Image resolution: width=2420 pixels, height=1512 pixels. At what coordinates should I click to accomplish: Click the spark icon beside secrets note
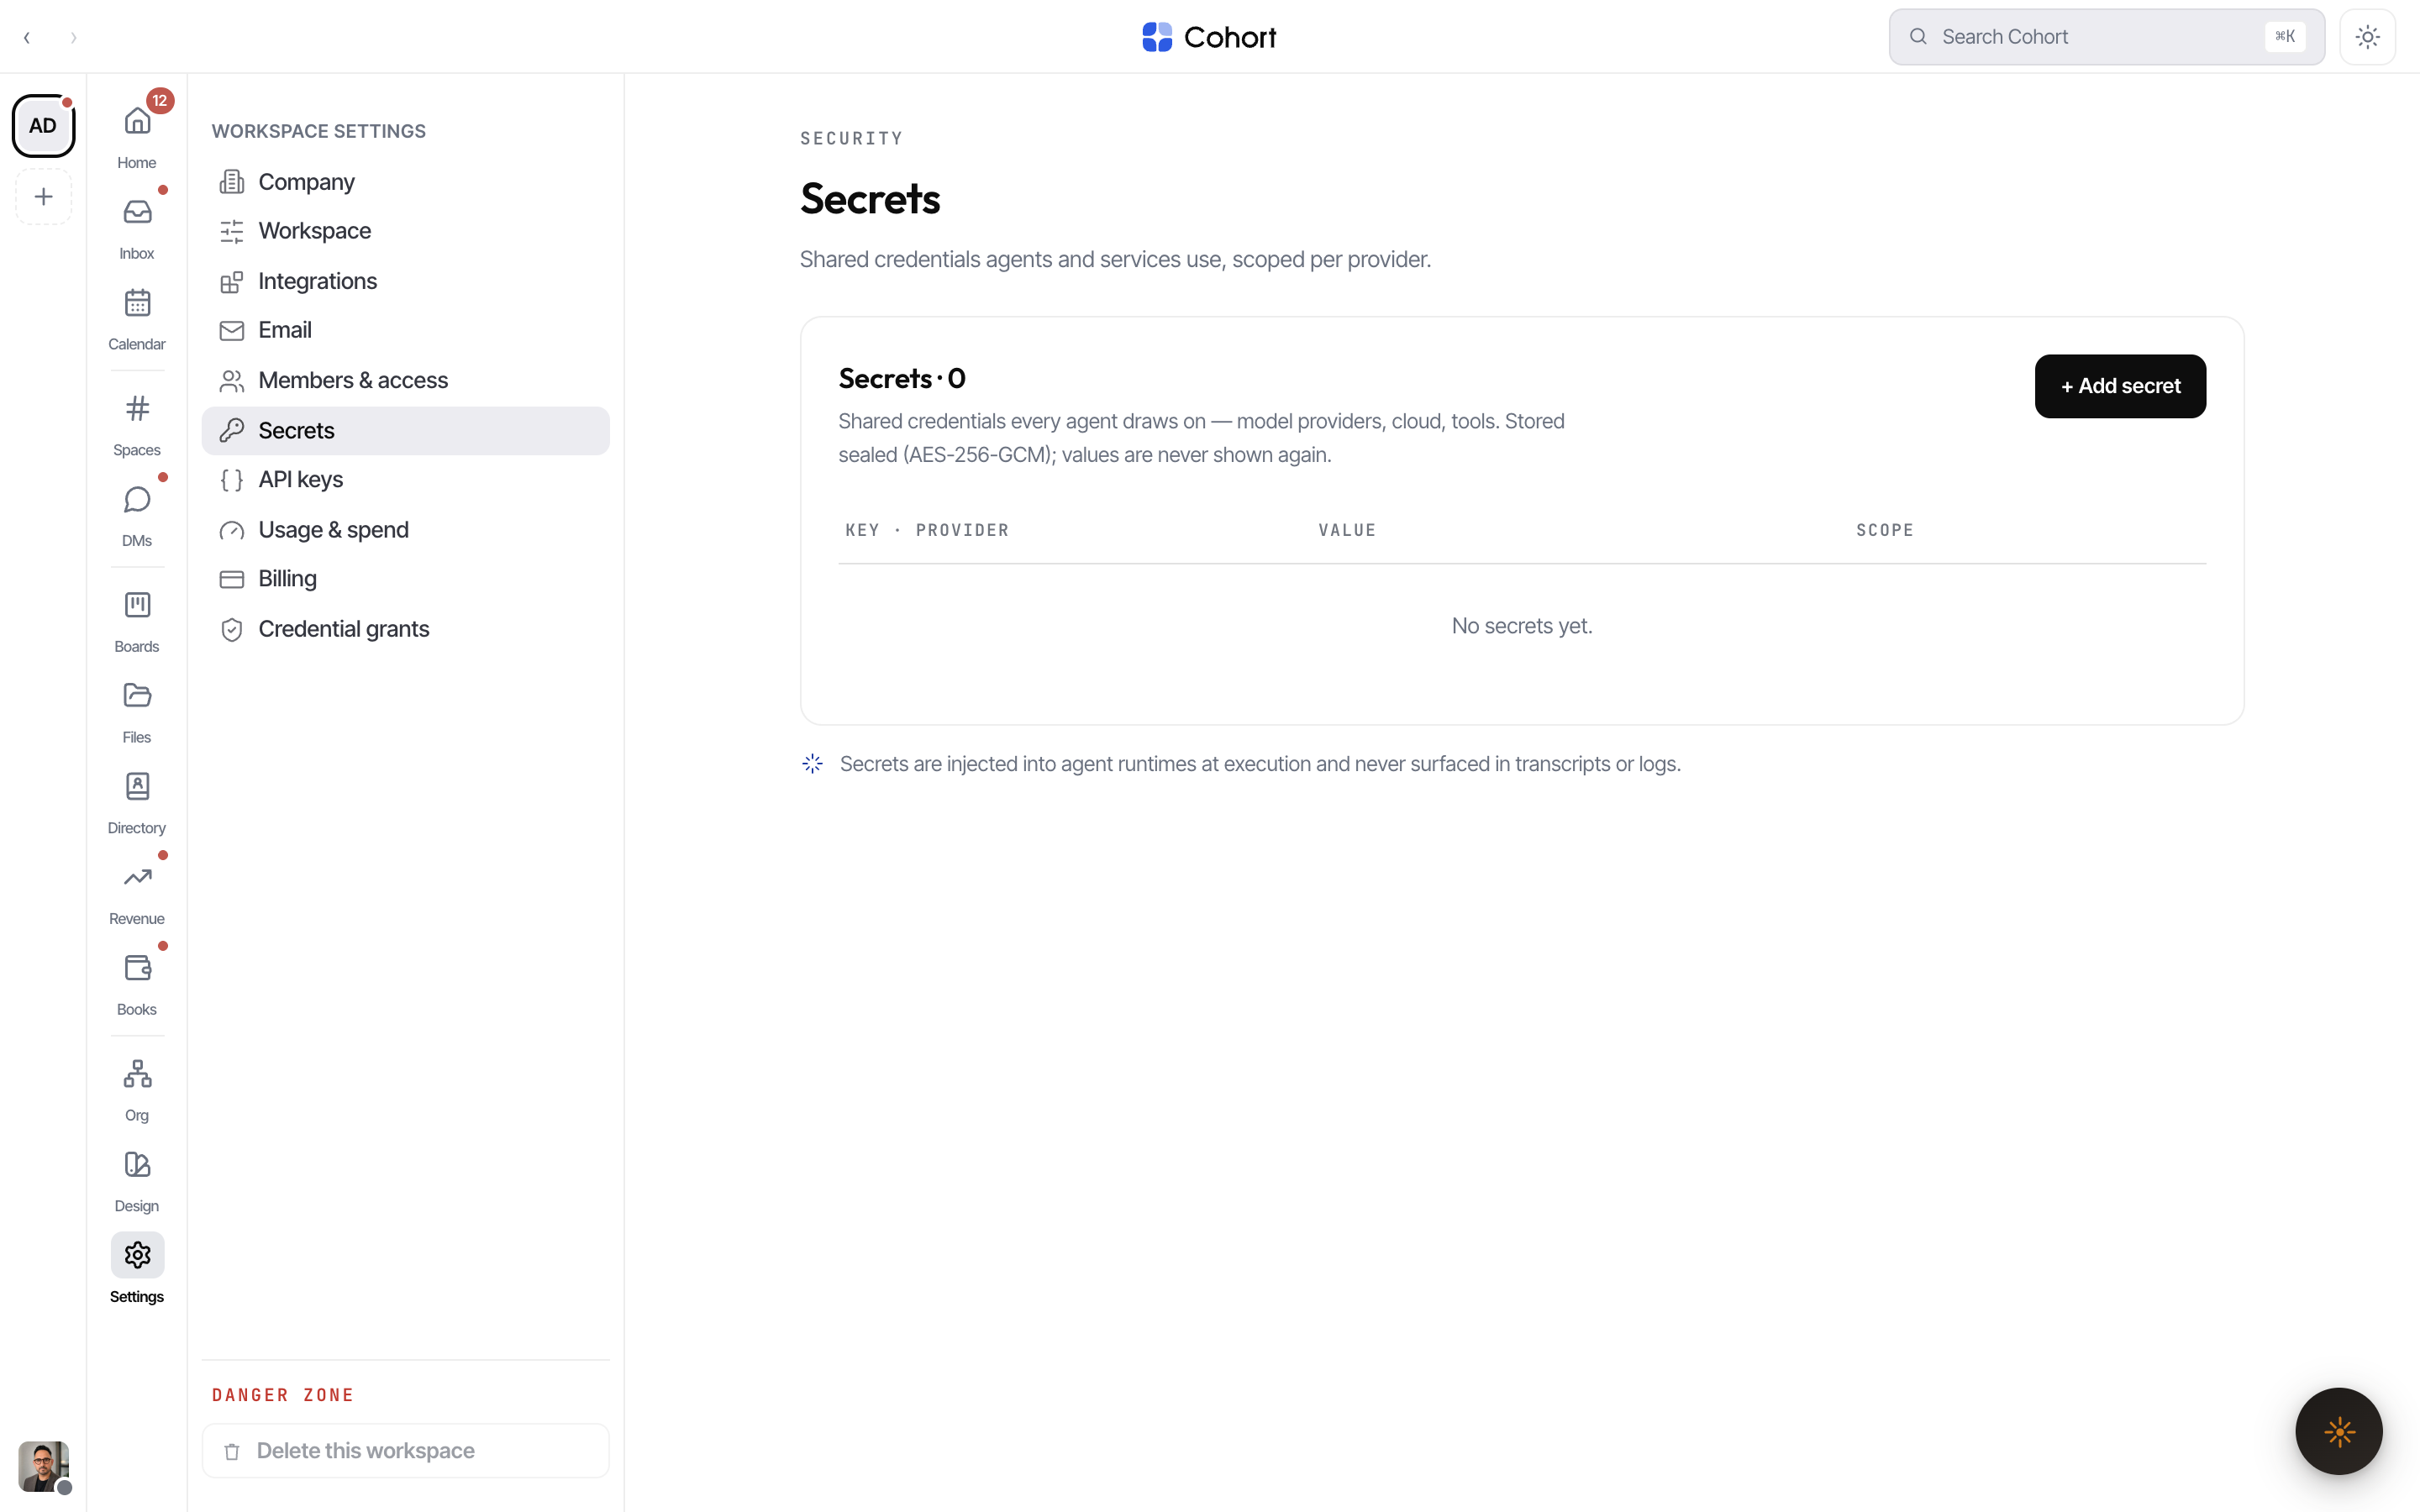pos(812,764)
